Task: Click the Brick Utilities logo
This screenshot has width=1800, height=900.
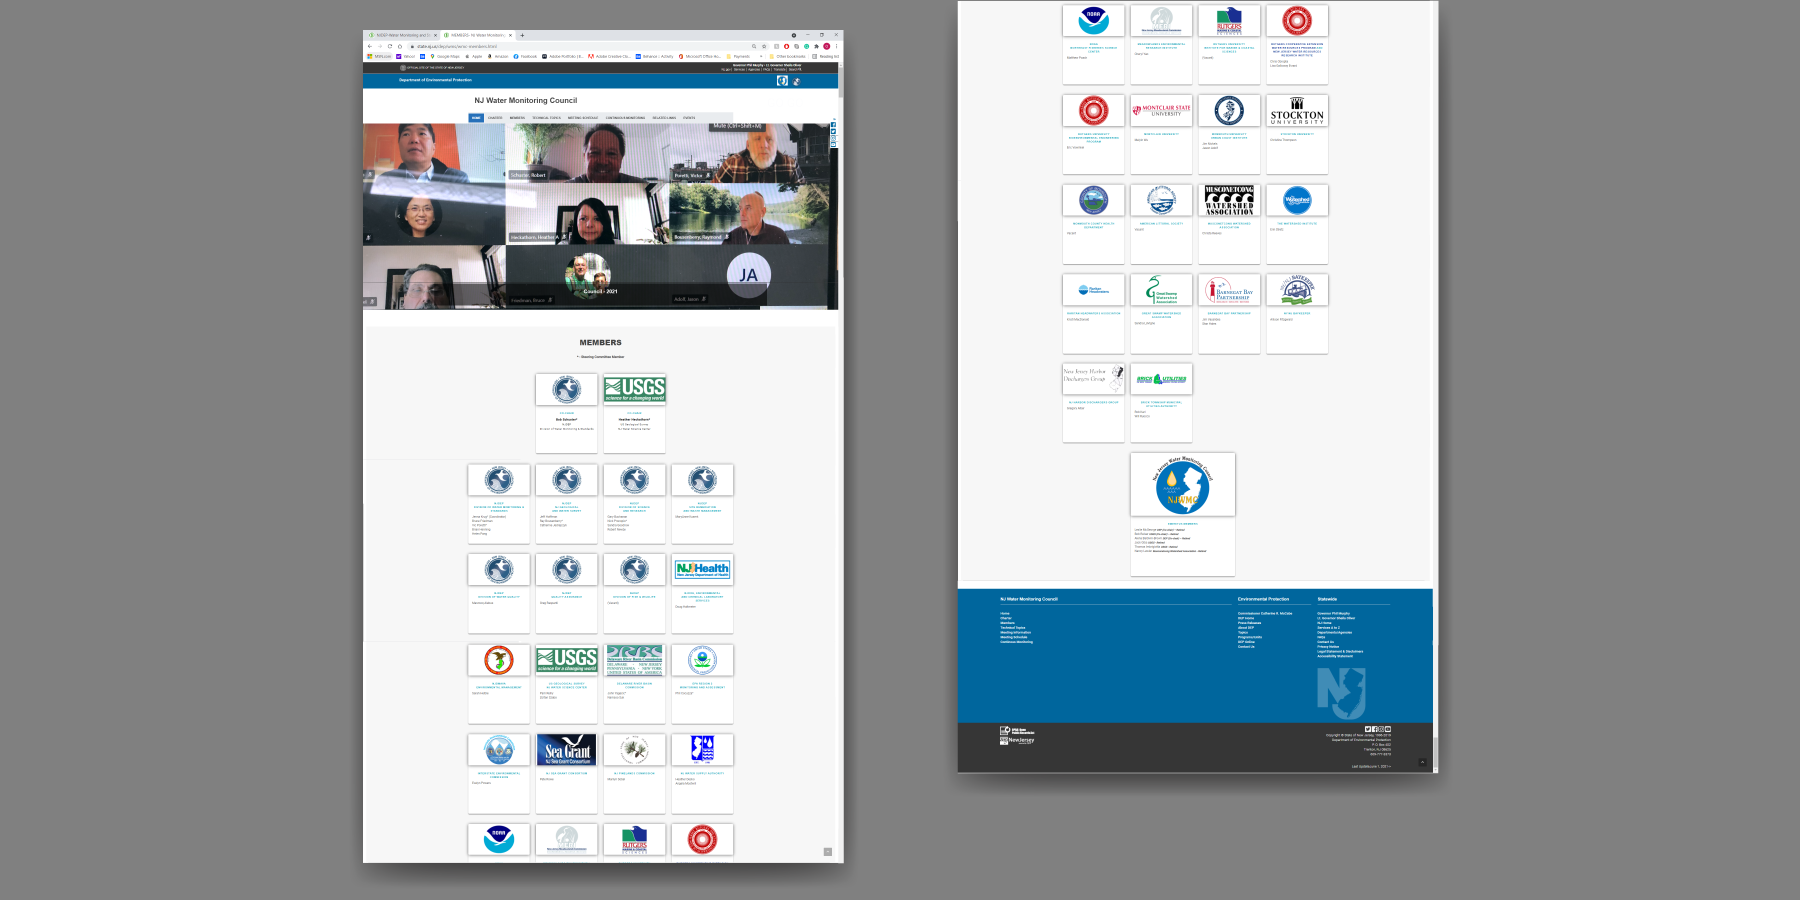Action: point(1161,378)
